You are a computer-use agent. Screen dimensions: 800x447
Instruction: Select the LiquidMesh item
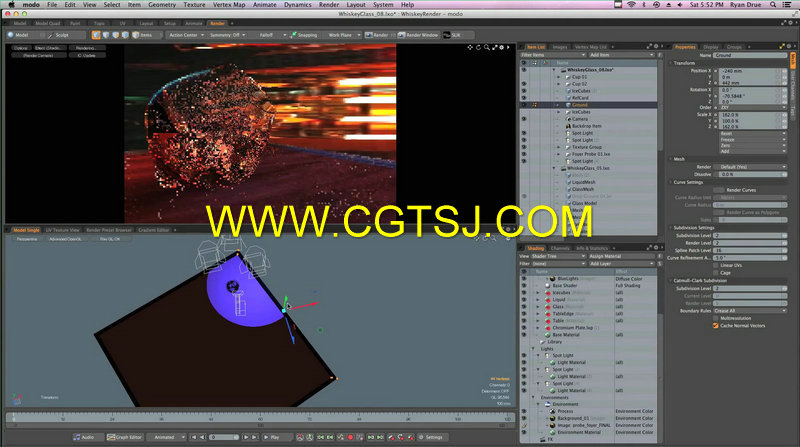tap(583, 182)
